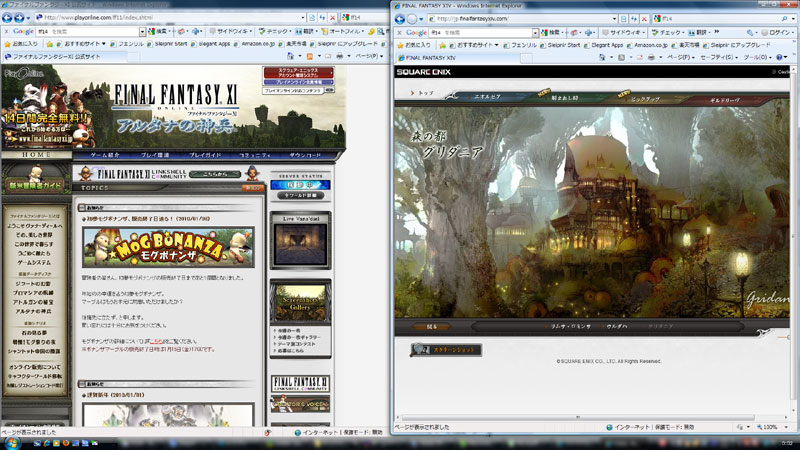Click the highlighter icon on left window Google toolbar

[x=371, y=31]
